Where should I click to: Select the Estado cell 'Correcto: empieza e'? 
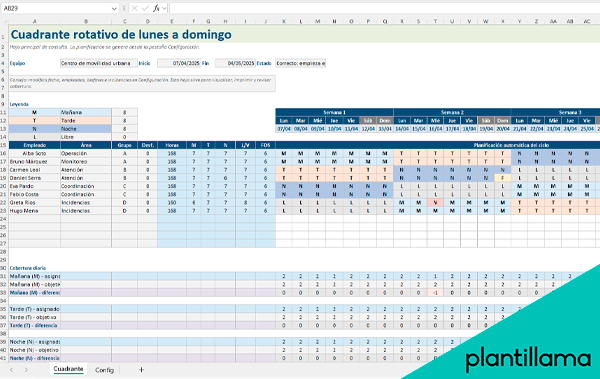coord(300,63)
